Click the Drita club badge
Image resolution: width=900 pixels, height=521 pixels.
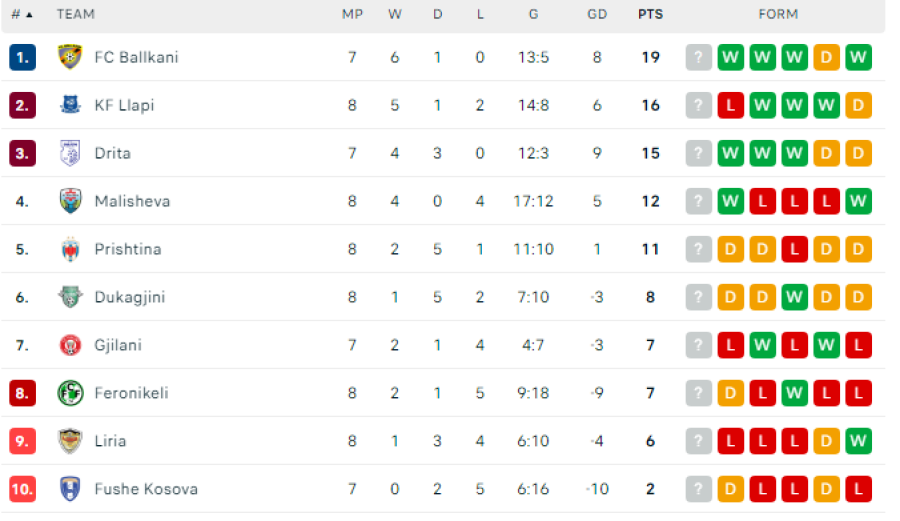pos(70,153)
